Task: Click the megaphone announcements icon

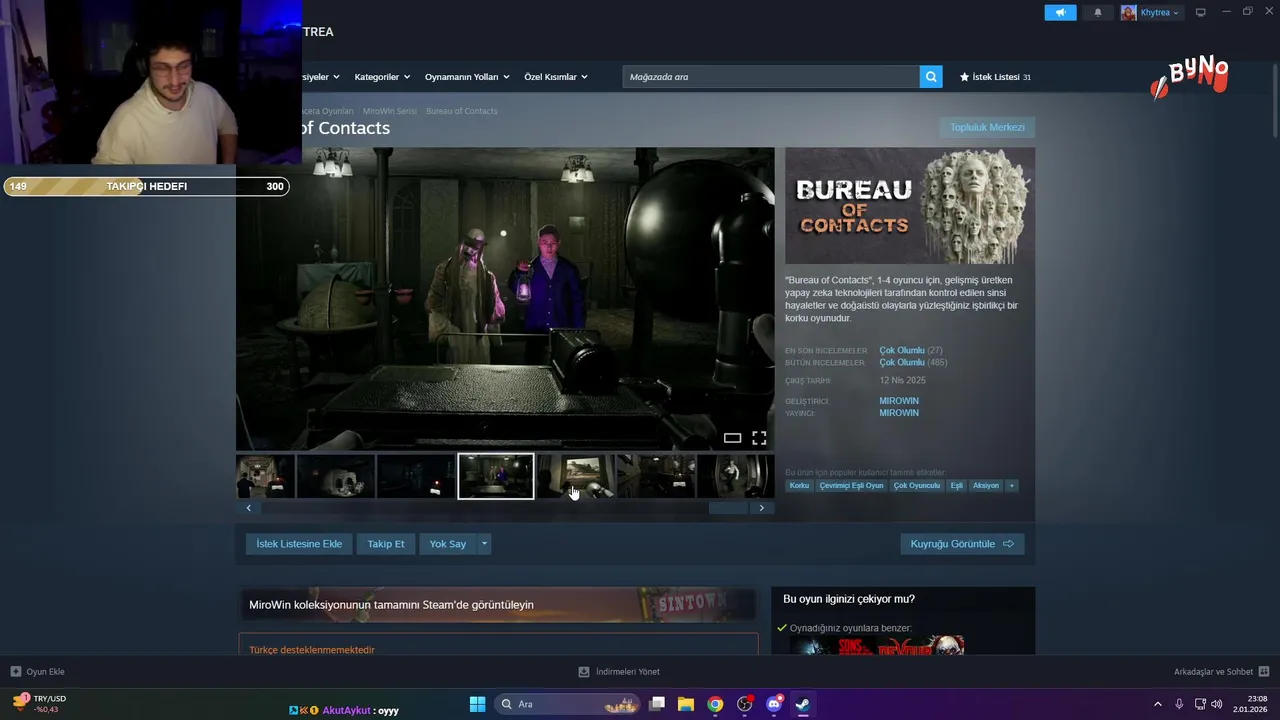Action: (x=1060, y=13)
